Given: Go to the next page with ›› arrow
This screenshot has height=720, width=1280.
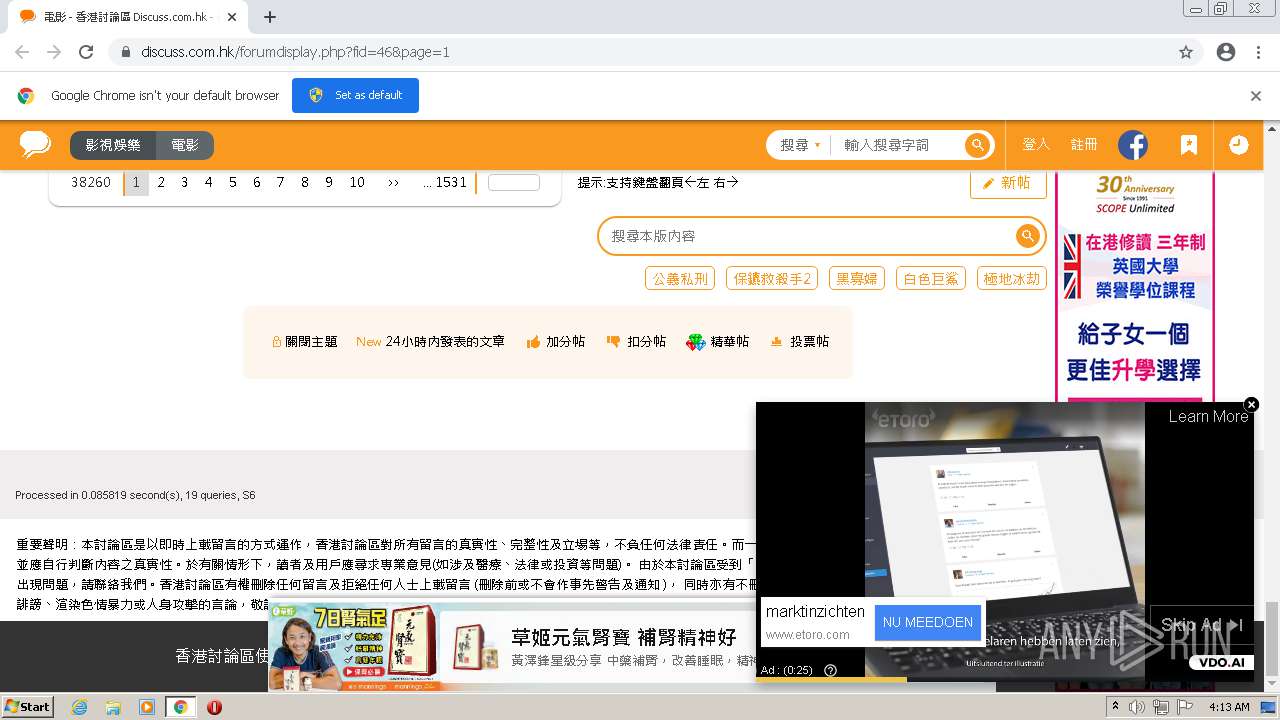Looking at the screenshot, I should point(393,183).
